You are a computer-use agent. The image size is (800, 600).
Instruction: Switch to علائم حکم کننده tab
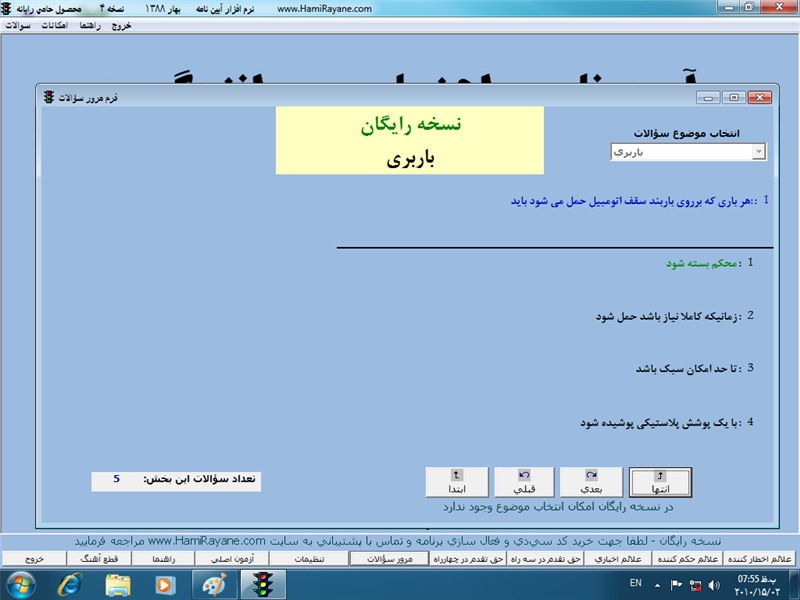[x=688, y=559]
